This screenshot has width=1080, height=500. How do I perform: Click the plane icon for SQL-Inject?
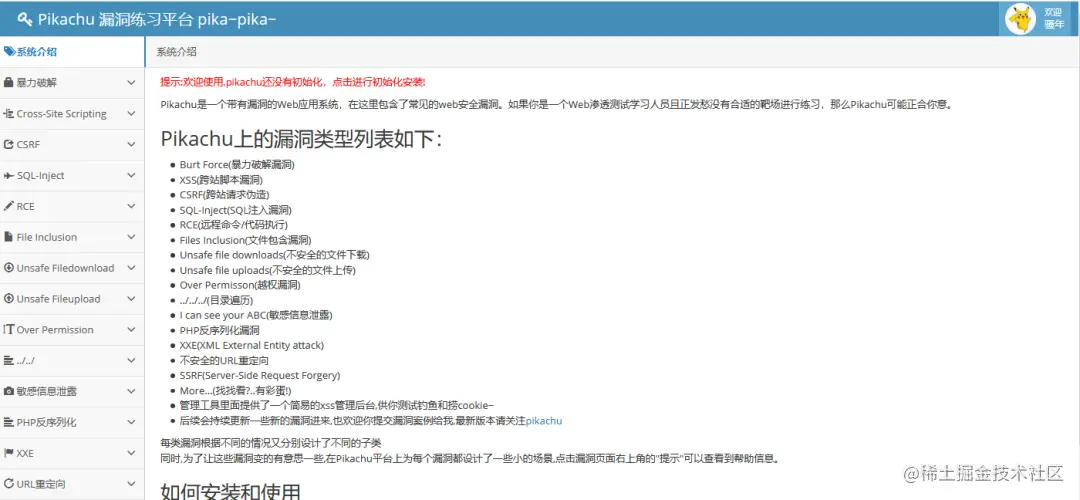(9, 176)
